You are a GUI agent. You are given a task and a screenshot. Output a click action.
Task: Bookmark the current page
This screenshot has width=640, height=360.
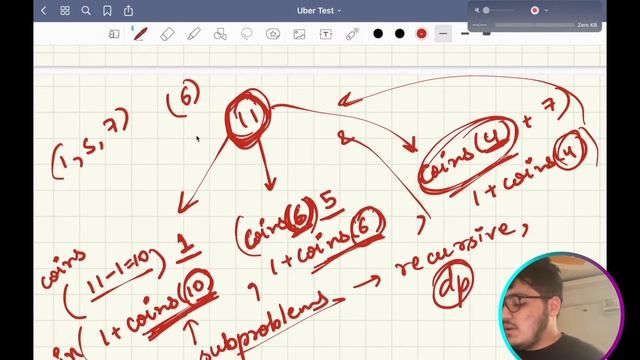(107, 11)
